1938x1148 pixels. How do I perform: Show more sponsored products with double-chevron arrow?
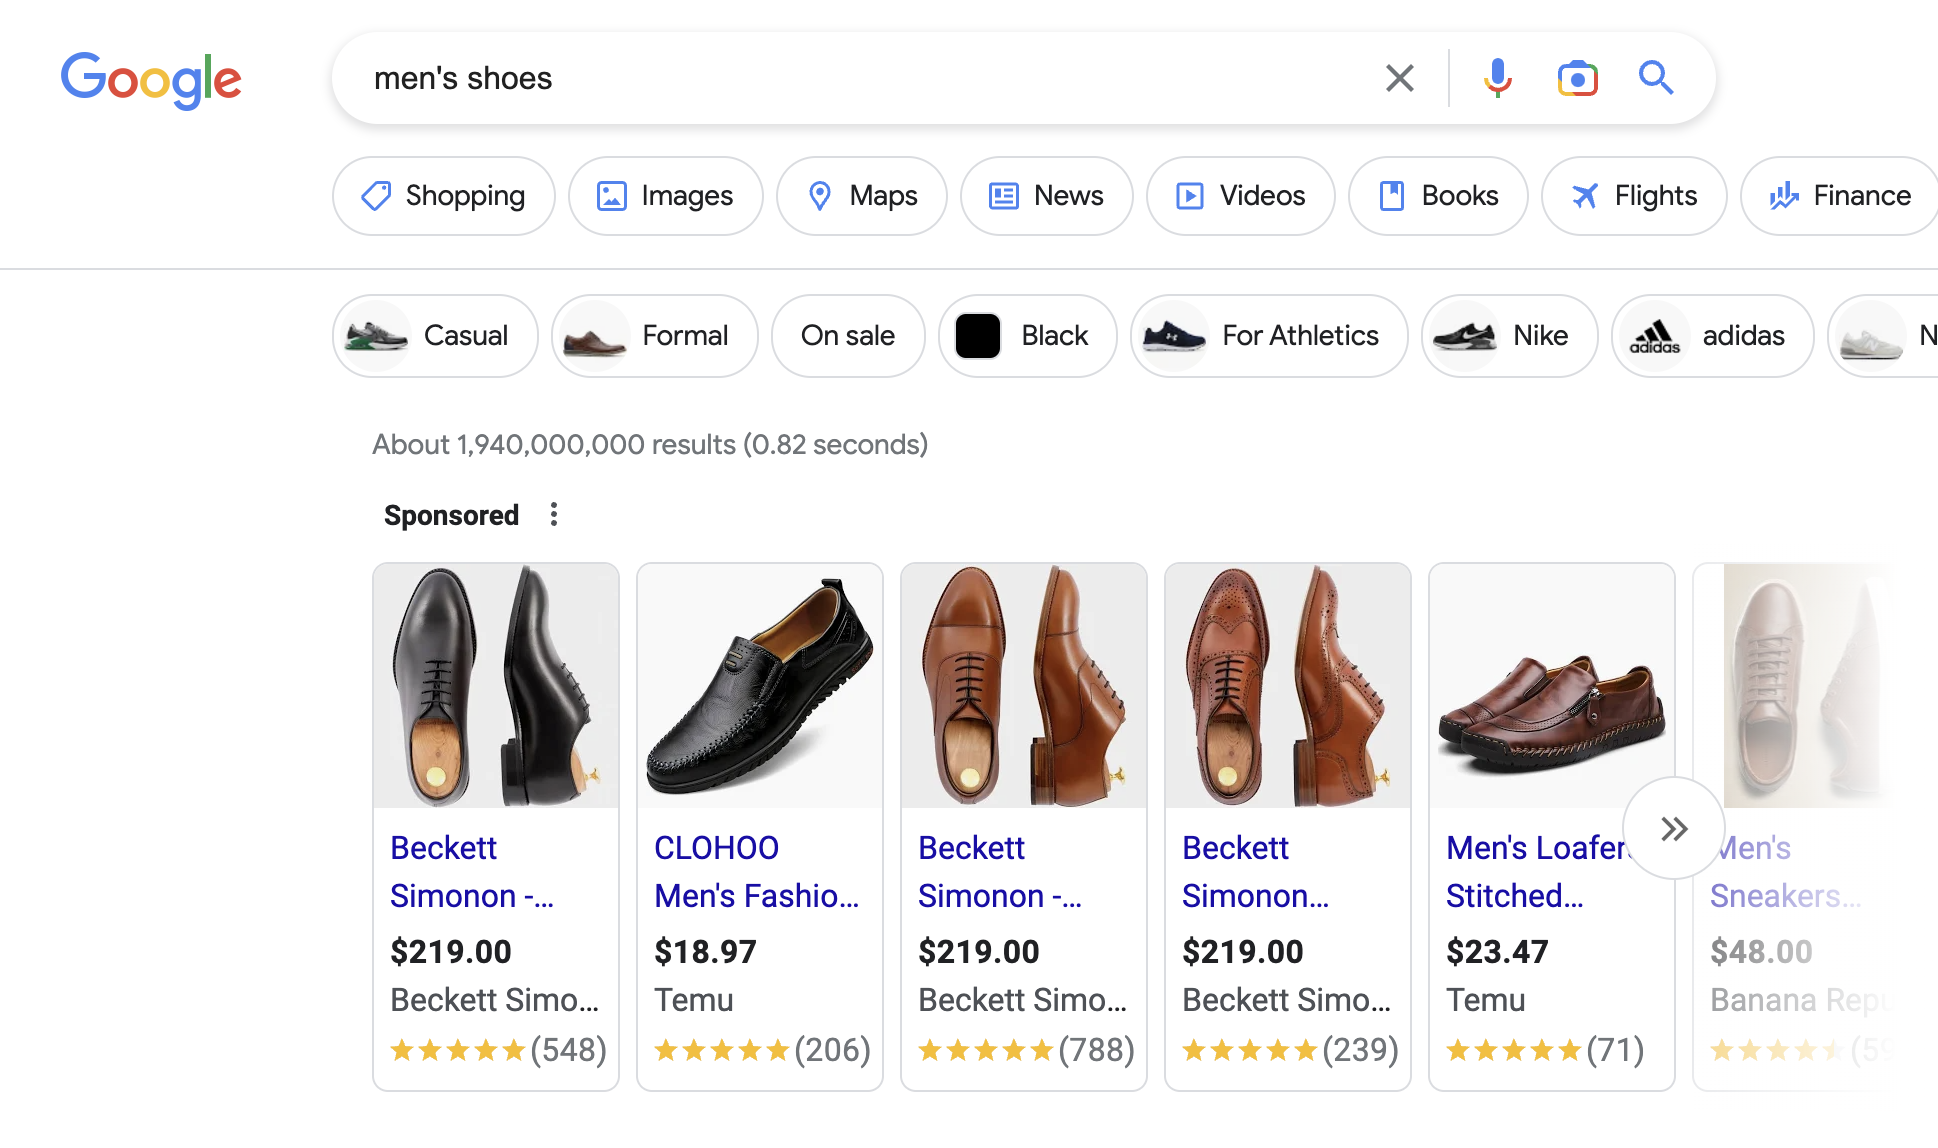(1674, 828)
